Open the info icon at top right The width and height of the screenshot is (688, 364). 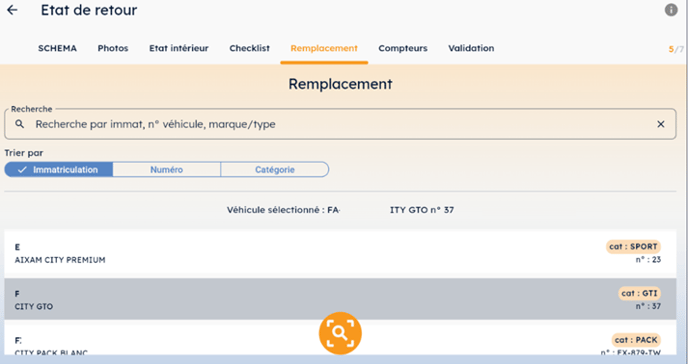[671, 10]
